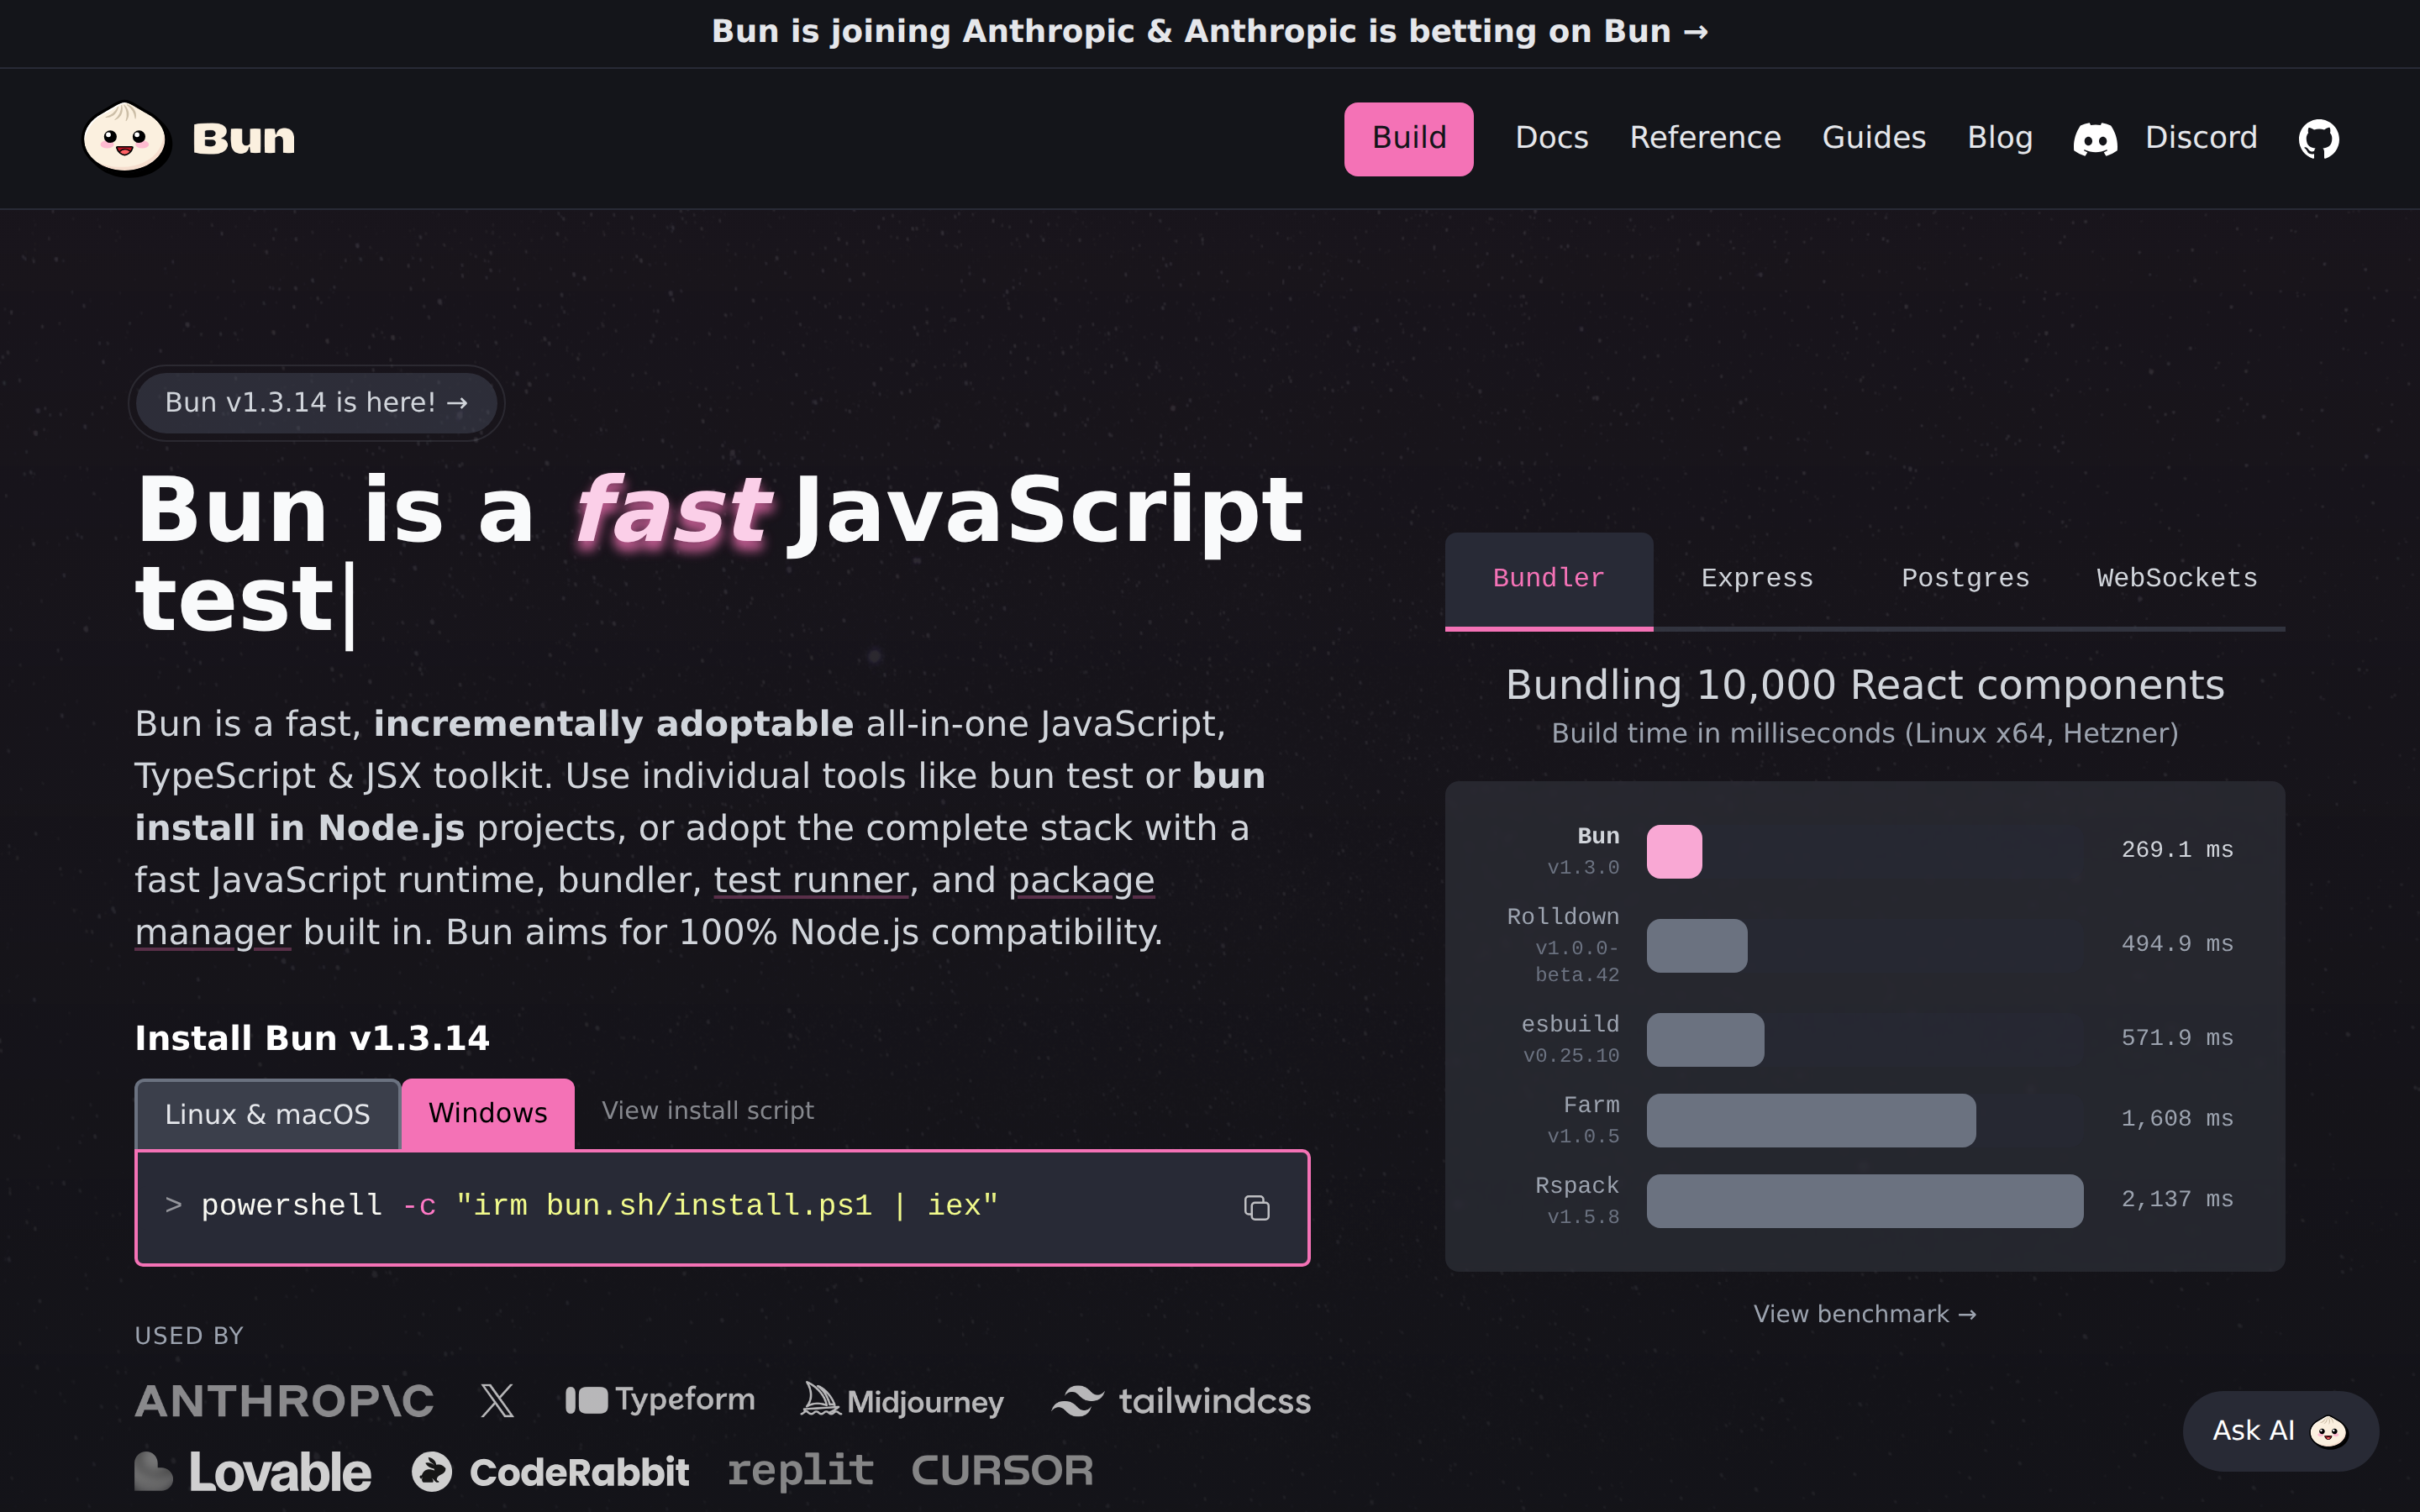Image resolution: width=2420 pixels, height=1512 pixels.
Task: Follow the package manager link
Action: click(x=1081, y=880)
